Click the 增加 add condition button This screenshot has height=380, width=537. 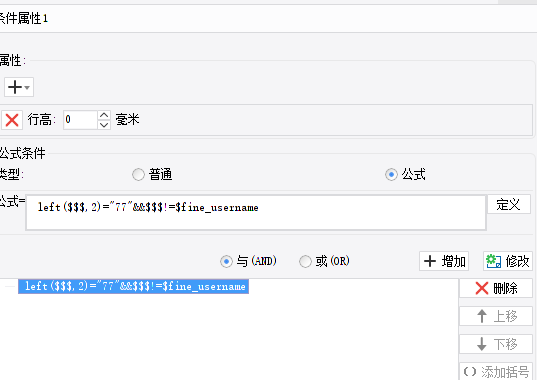pyautogui.click(x=444, y=261)
